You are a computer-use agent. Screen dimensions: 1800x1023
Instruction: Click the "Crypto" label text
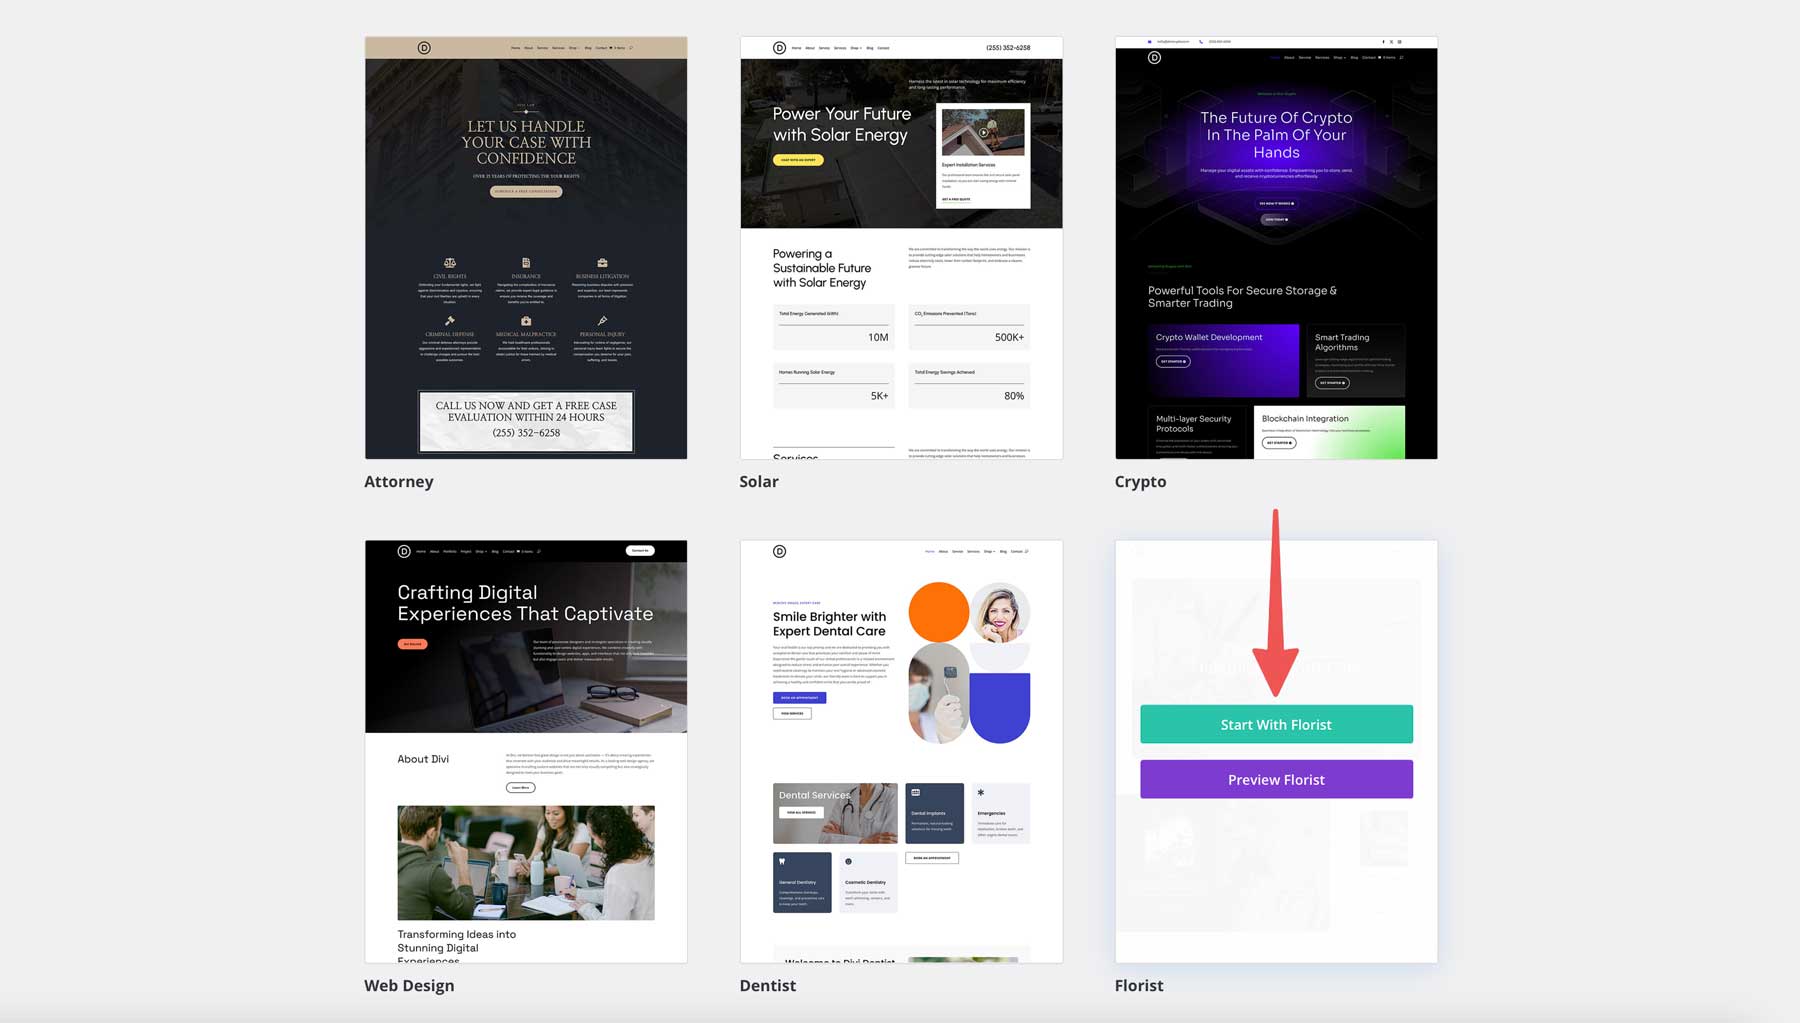coord(1140,481)
